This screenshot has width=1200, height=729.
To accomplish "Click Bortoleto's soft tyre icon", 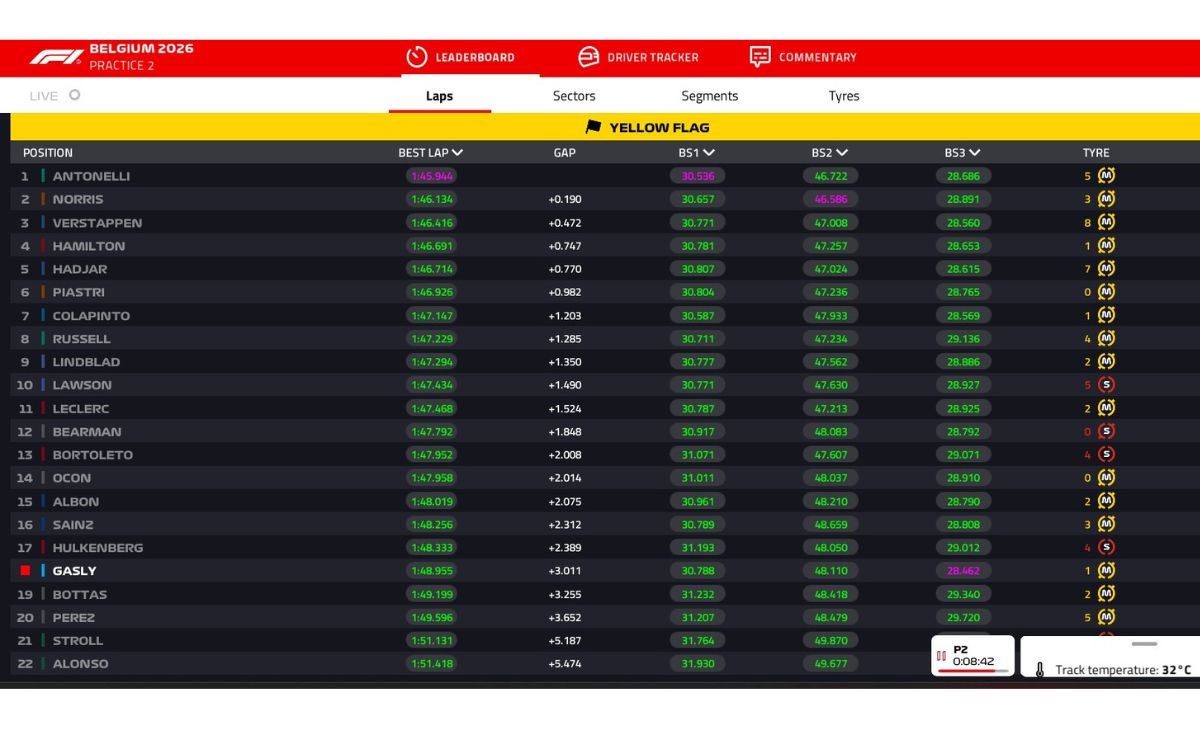I will (x=1106, y=455).
